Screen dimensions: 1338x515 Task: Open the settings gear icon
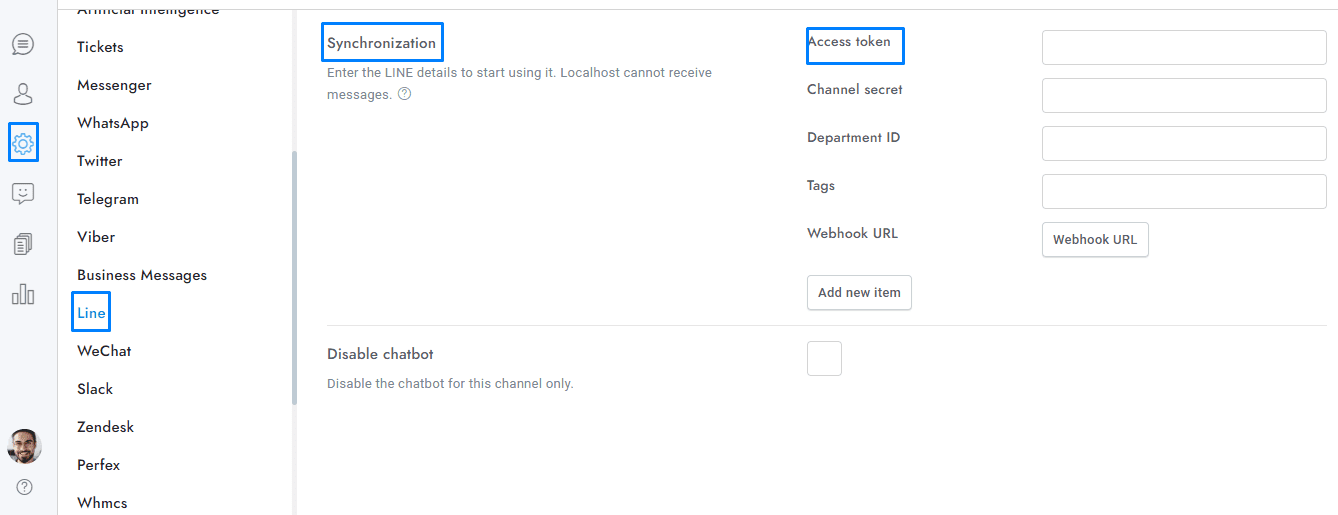click(23, 143)
